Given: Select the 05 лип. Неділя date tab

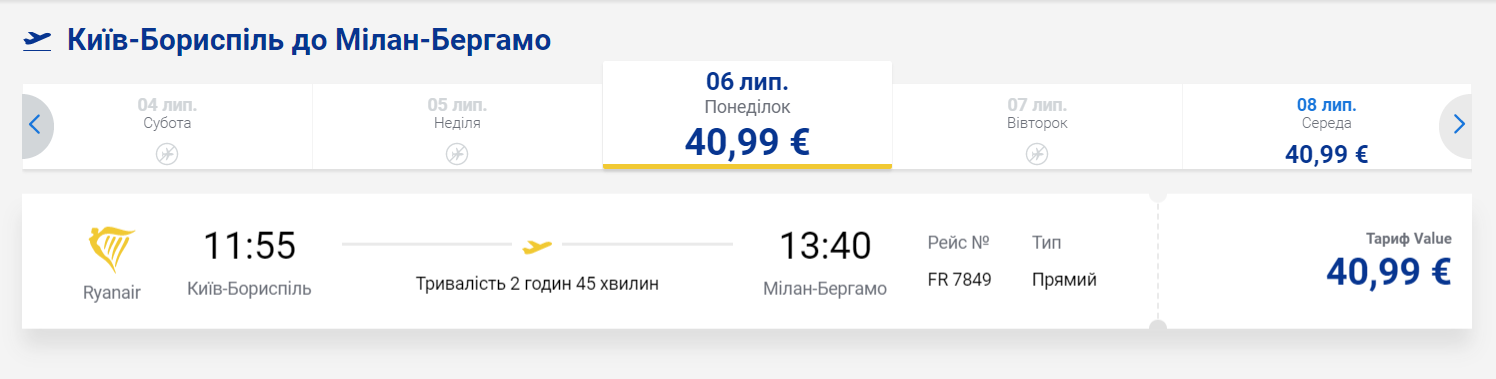Looking at the screenshot, I should [457, 126].
